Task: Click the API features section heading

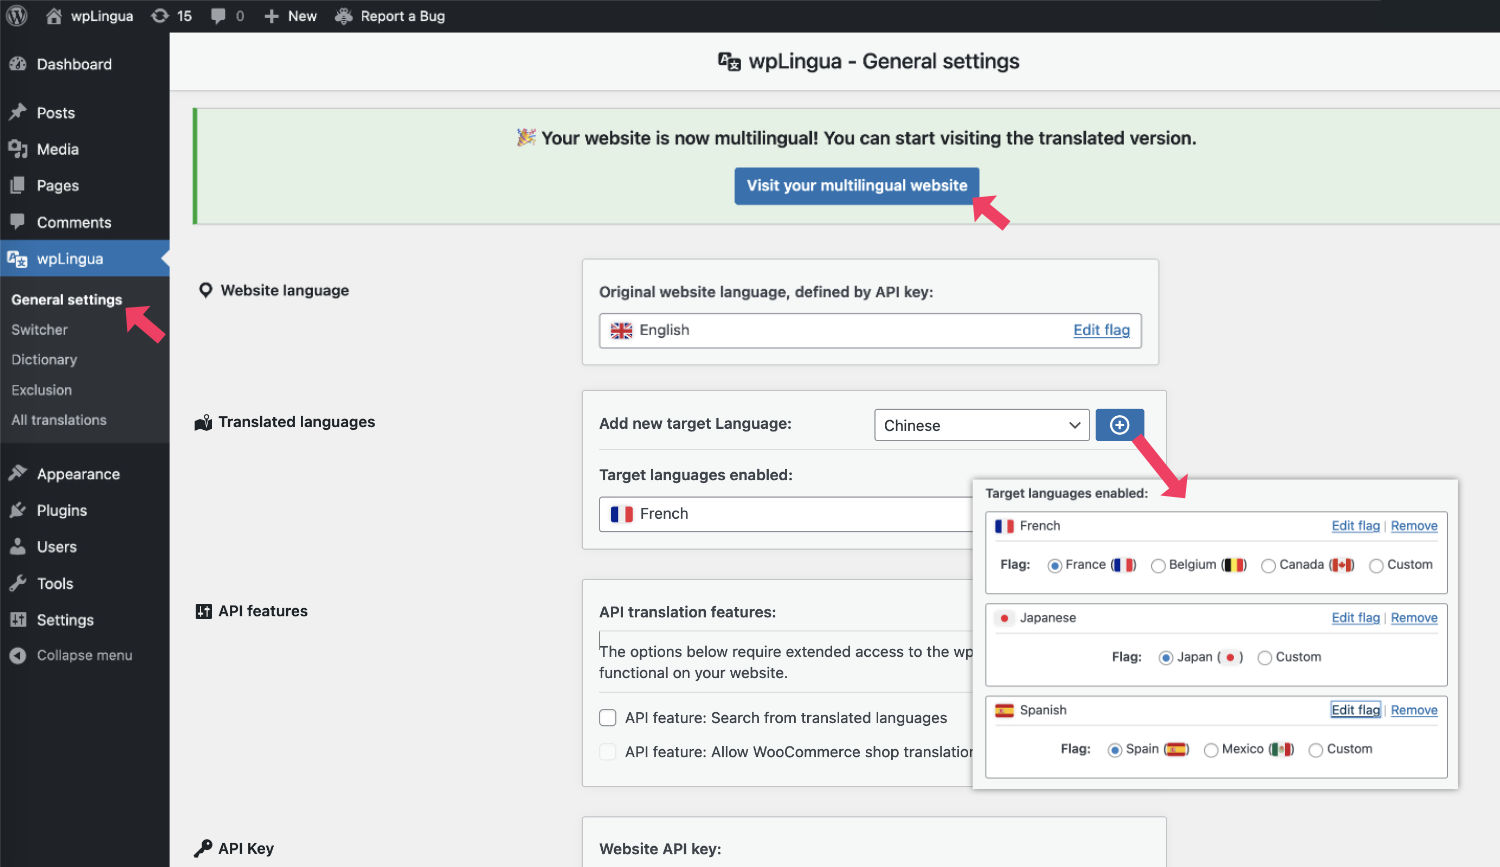Action: coord(263,611)
